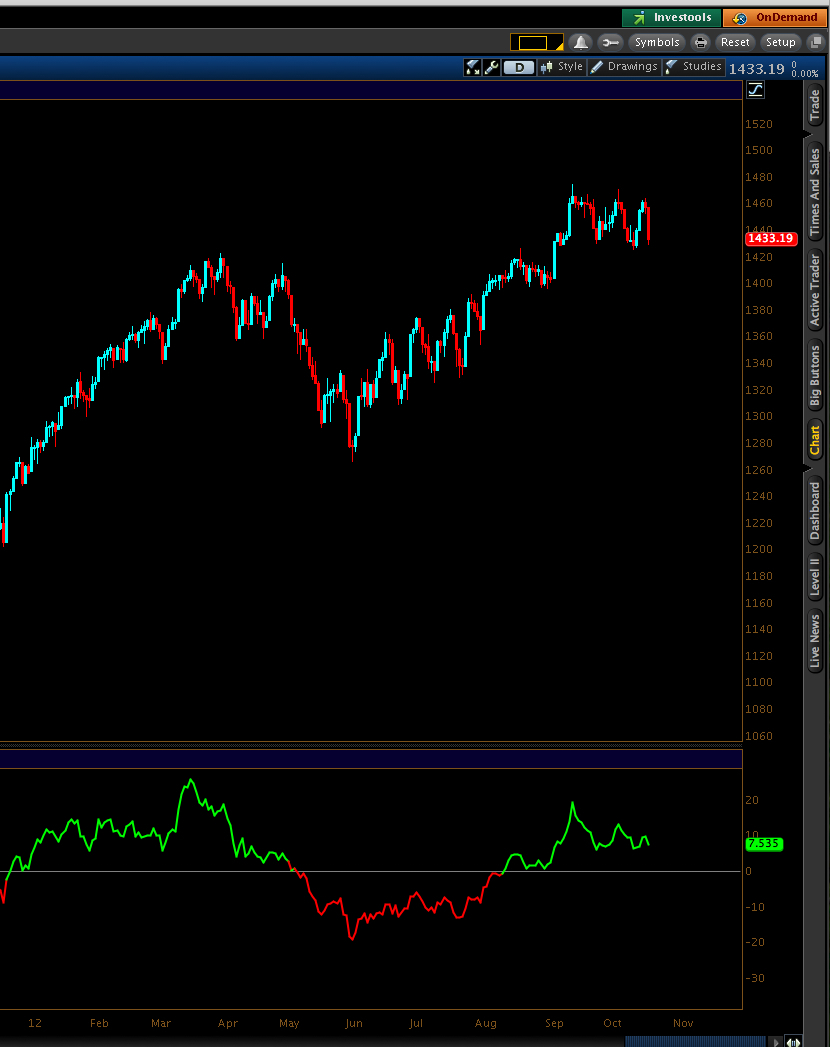This screenshot has height=1047, width=830.
Task: Click the Sep label on time axis
Action: [554, 1023]
